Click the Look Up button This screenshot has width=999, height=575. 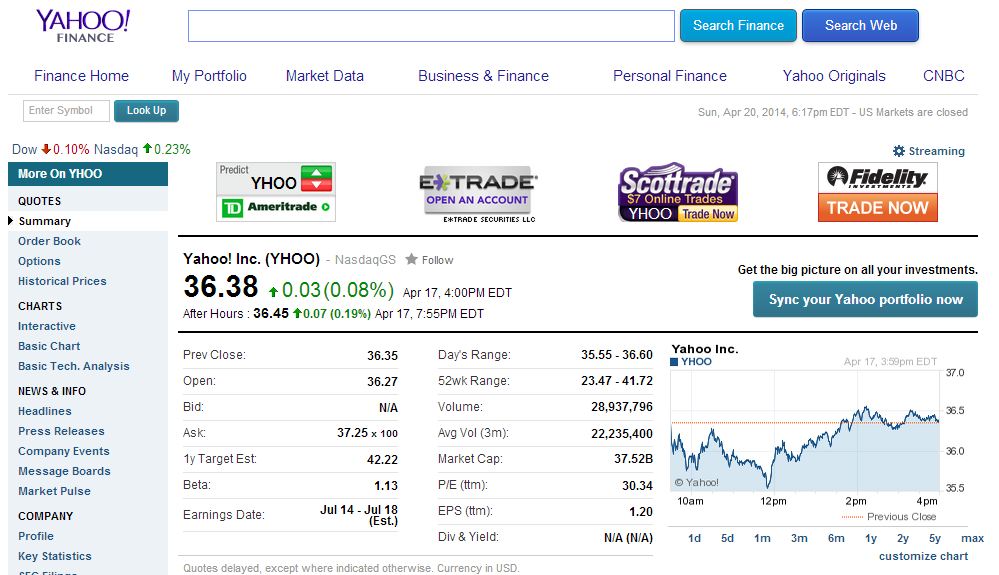click(147, 111)
